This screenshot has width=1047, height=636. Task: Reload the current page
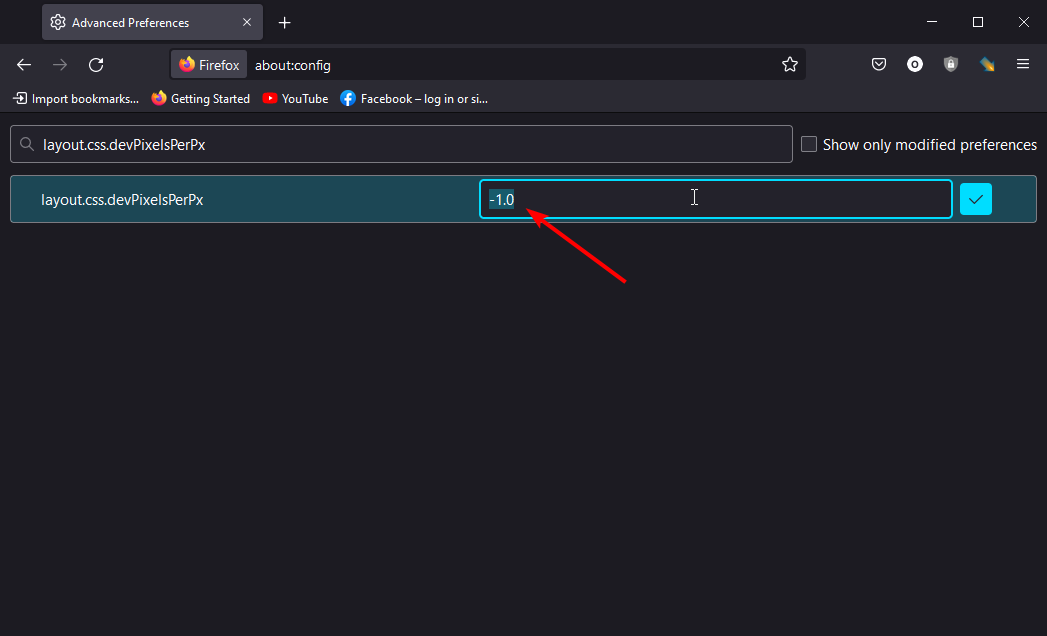click(96, 65)
